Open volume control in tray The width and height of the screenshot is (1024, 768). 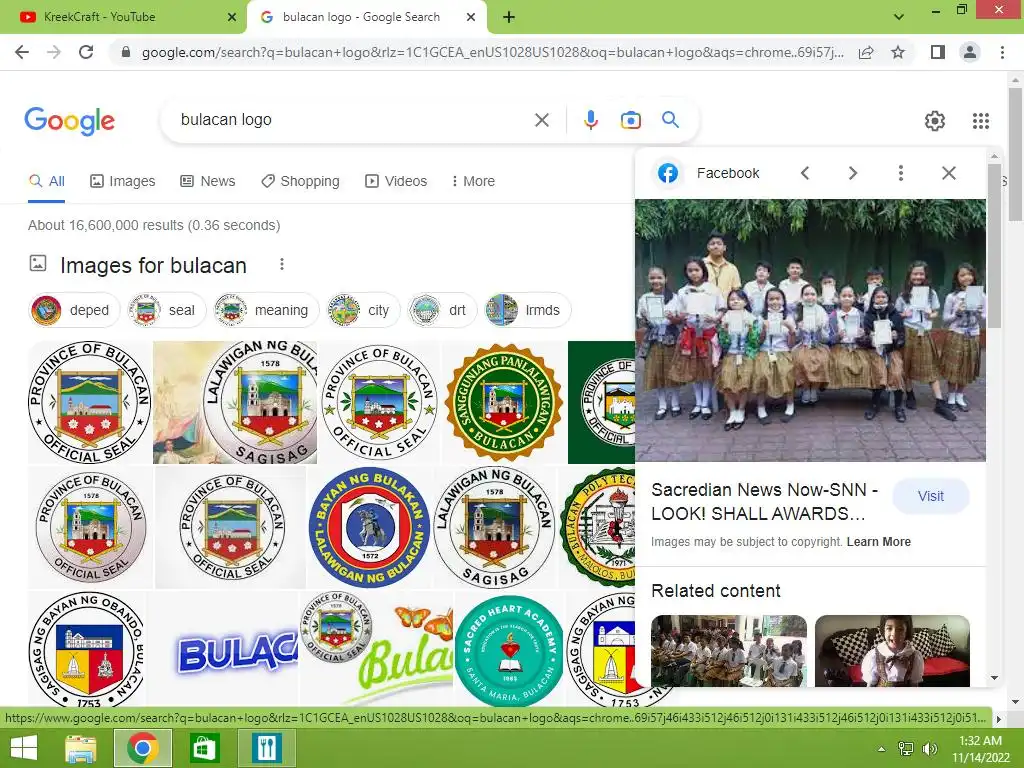[x=929, y=749]
